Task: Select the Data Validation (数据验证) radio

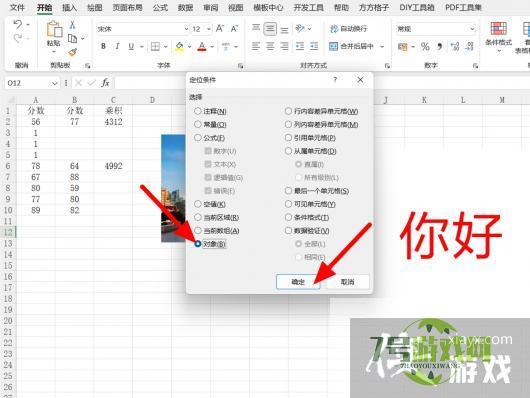Action: [x=288, y=231]
